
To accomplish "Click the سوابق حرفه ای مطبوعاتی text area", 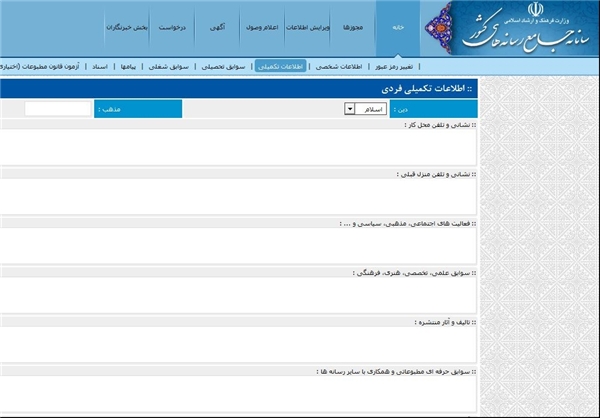I will [x=238, y=394].
